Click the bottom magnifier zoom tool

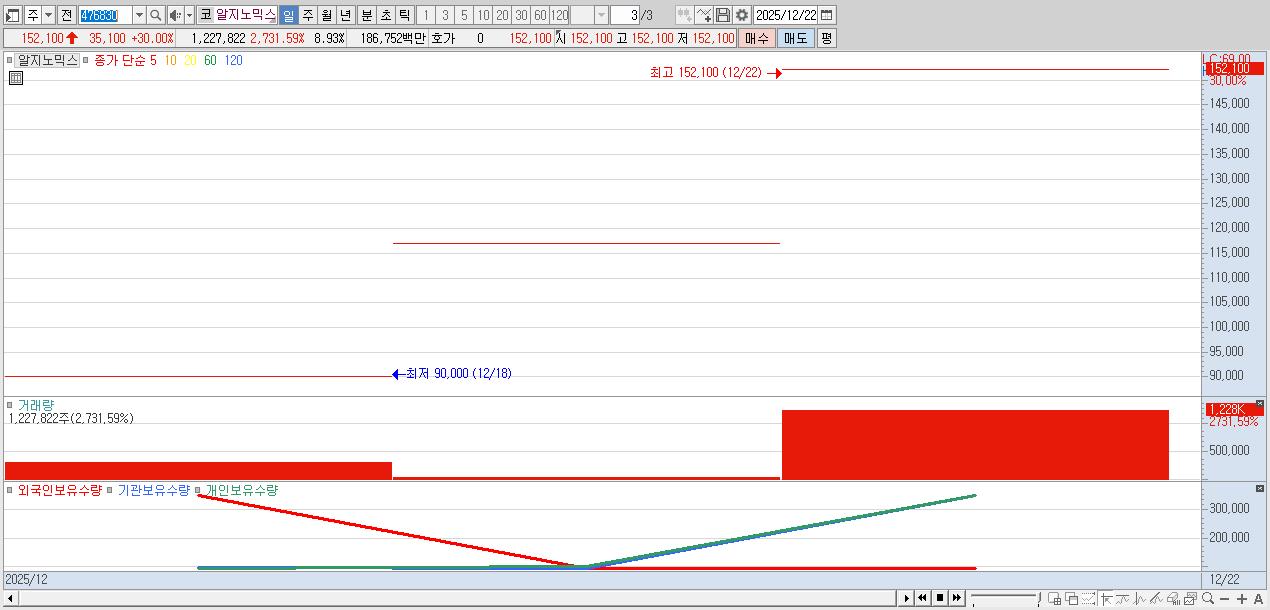click(1207, 598)
